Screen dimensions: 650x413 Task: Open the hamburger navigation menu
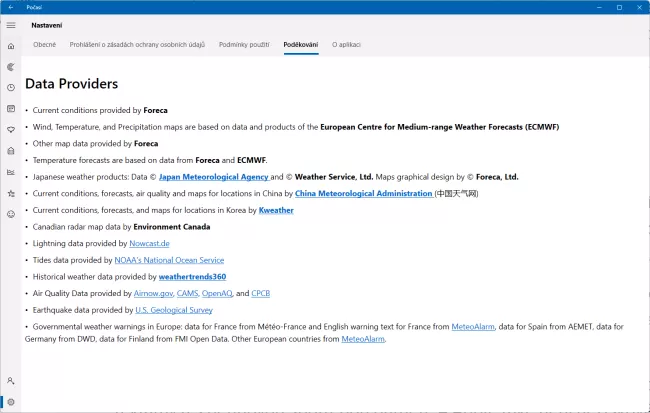click(11, 25)
